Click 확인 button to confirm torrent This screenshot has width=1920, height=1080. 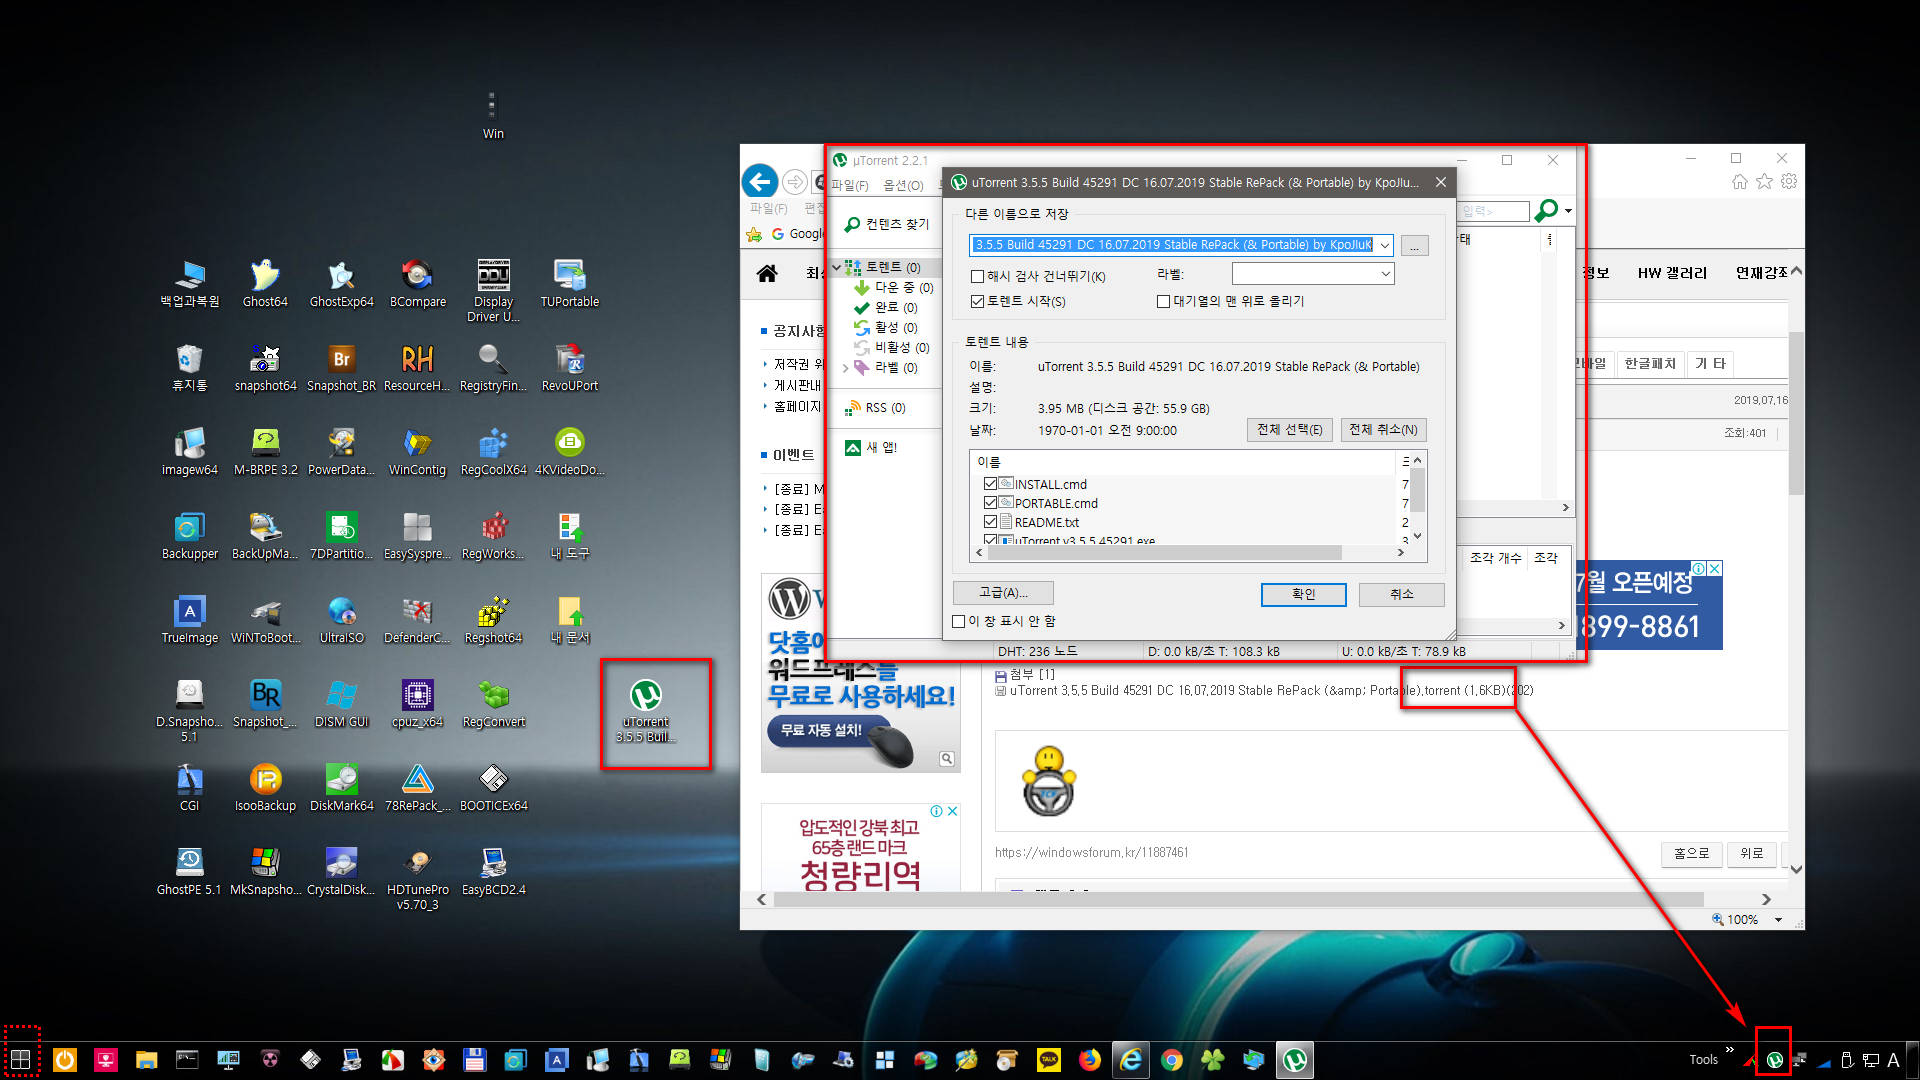coord(1302,593)
